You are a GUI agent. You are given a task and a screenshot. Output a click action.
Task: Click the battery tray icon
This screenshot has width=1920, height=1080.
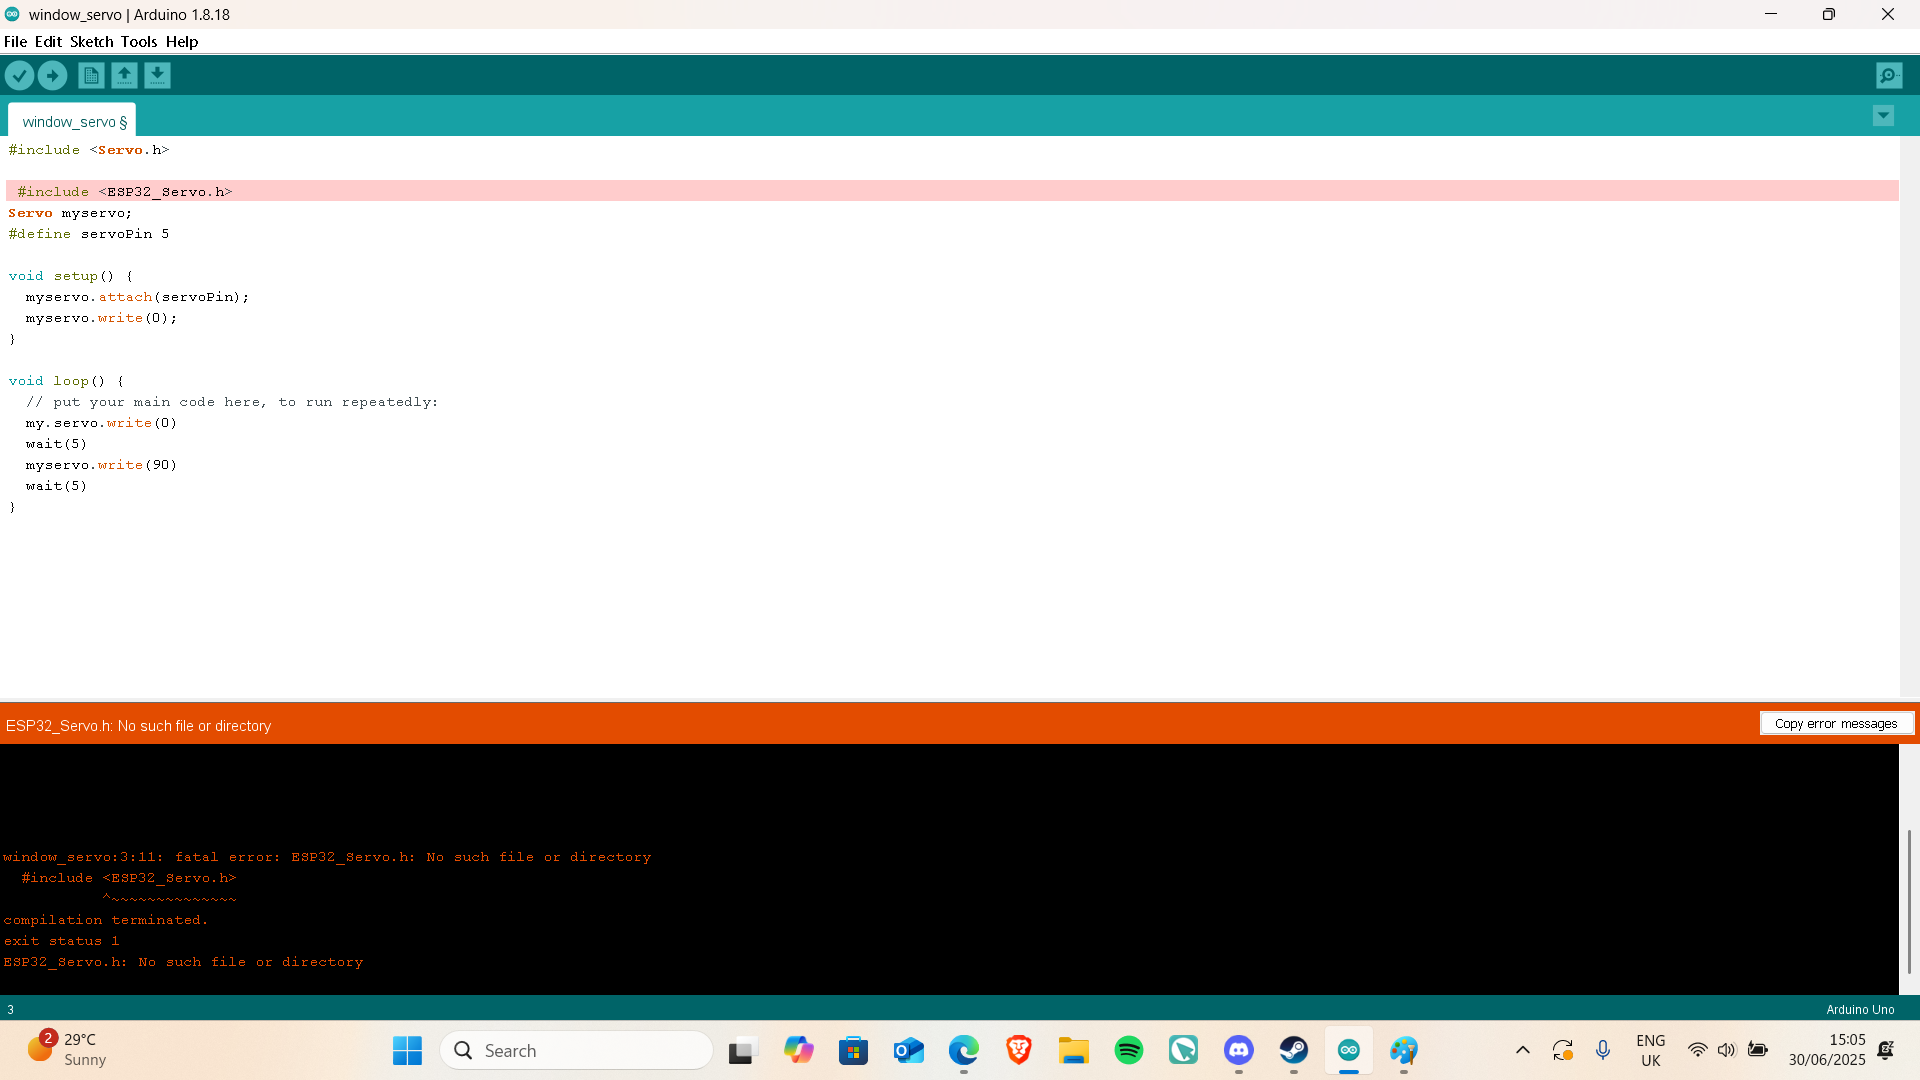1758,1050
